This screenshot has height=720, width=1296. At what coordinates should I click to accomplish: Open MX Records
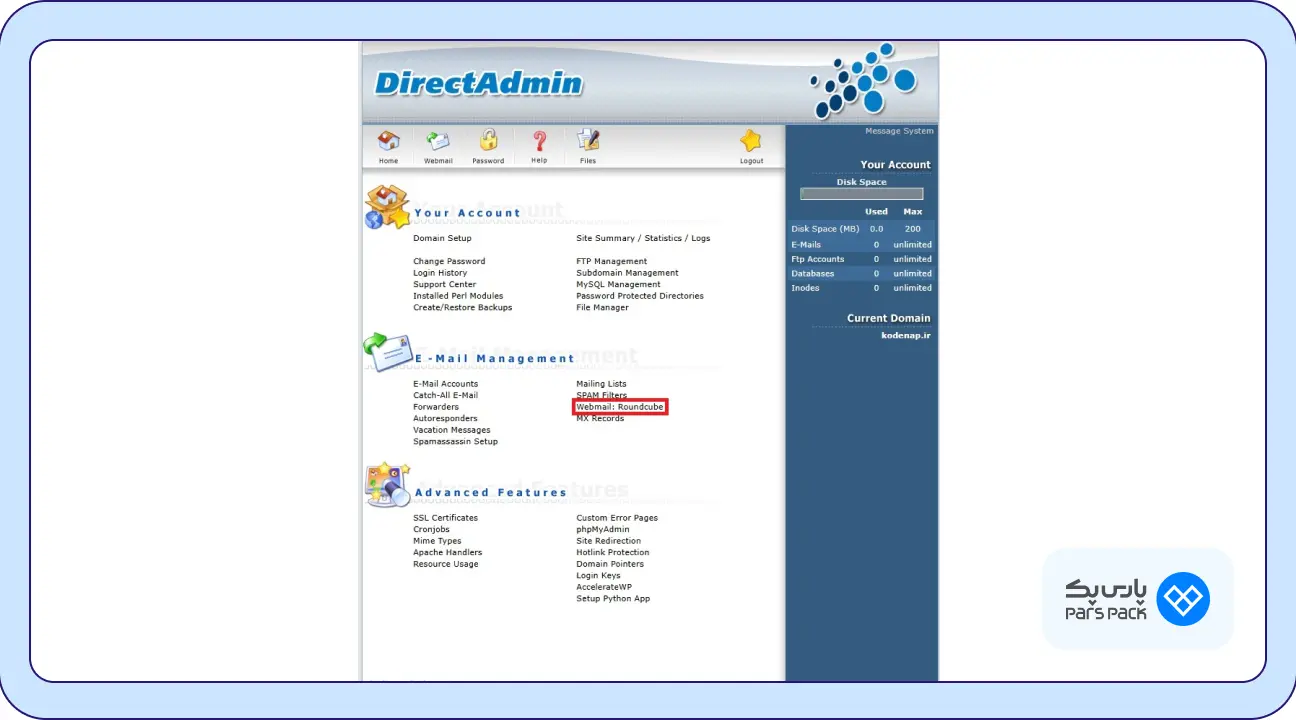[600, 418]
